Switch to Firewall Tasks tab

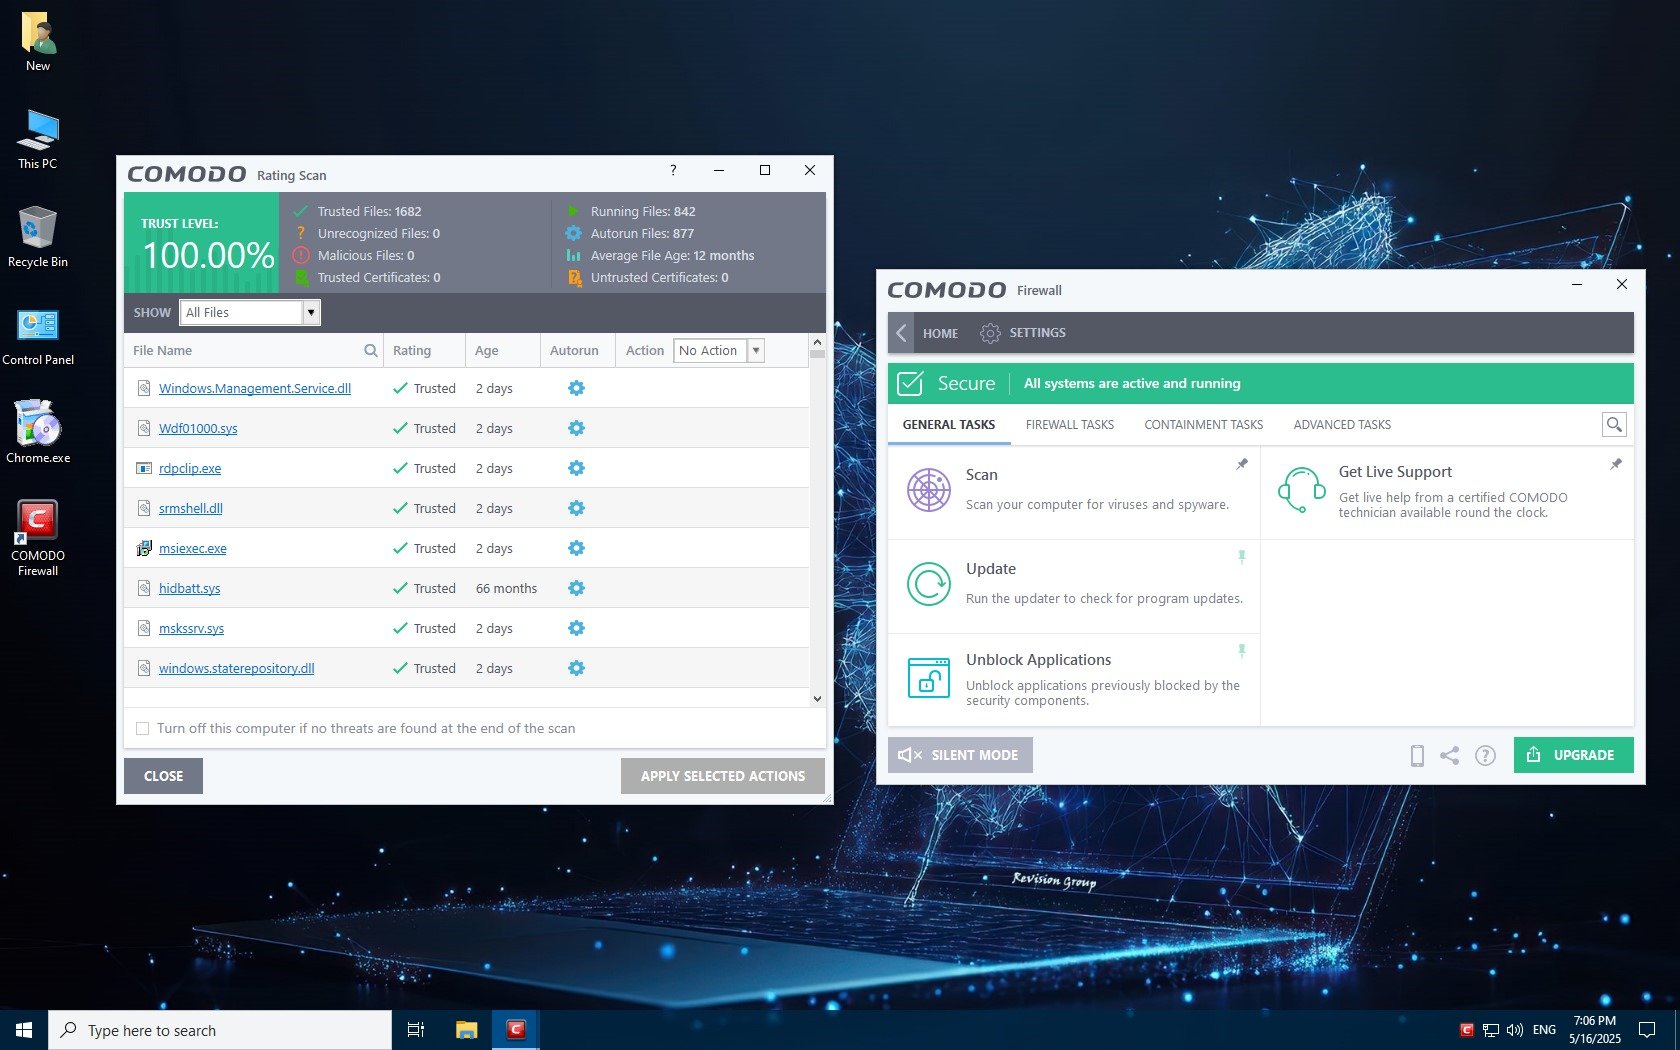tap(1069, 425)
